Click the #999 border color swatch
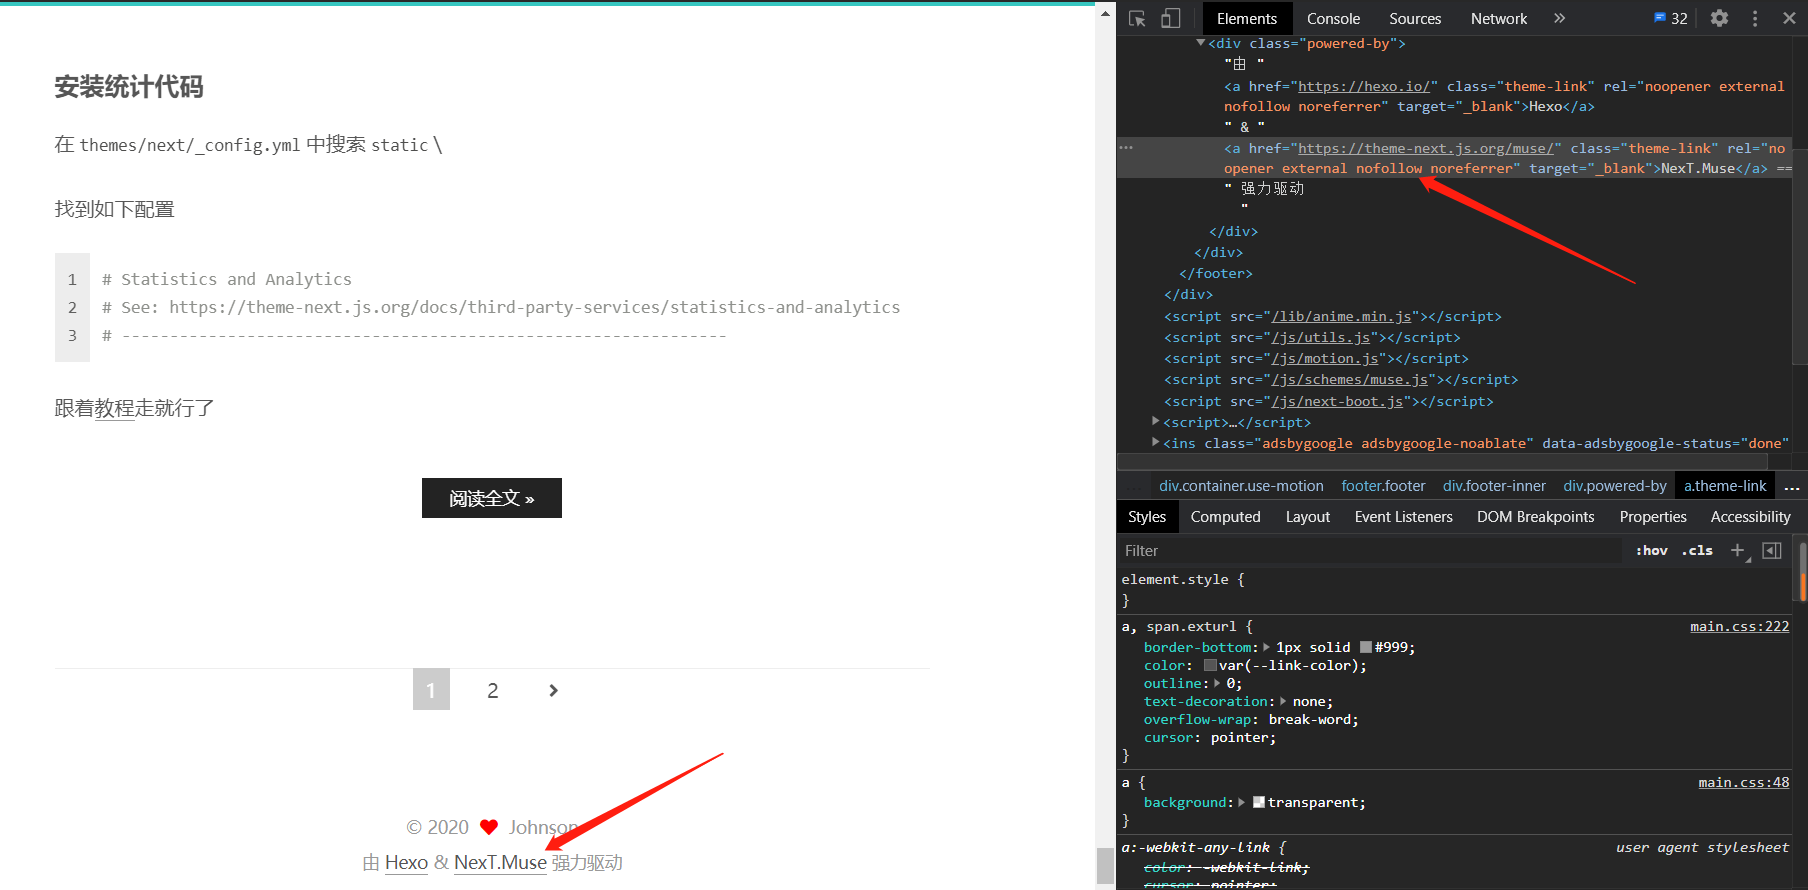 [1366, 647]
